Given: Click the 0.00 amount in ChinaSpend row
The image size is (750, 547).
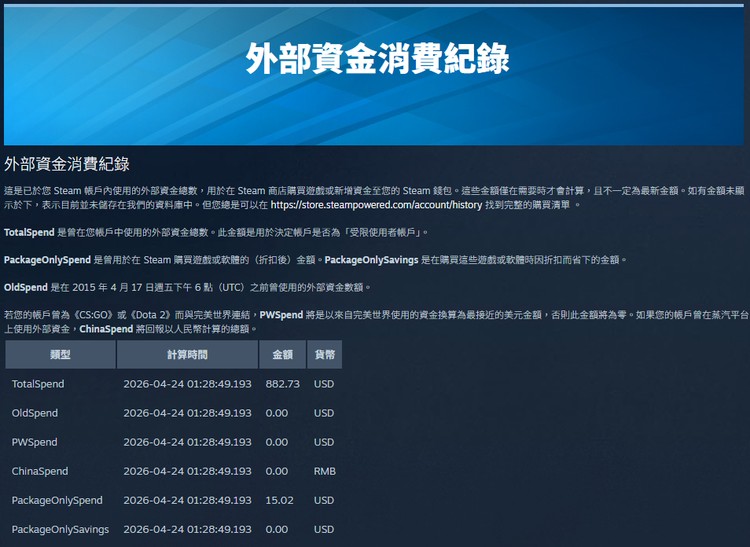Looking at the screenshot, I should click(x=277, y=471).
